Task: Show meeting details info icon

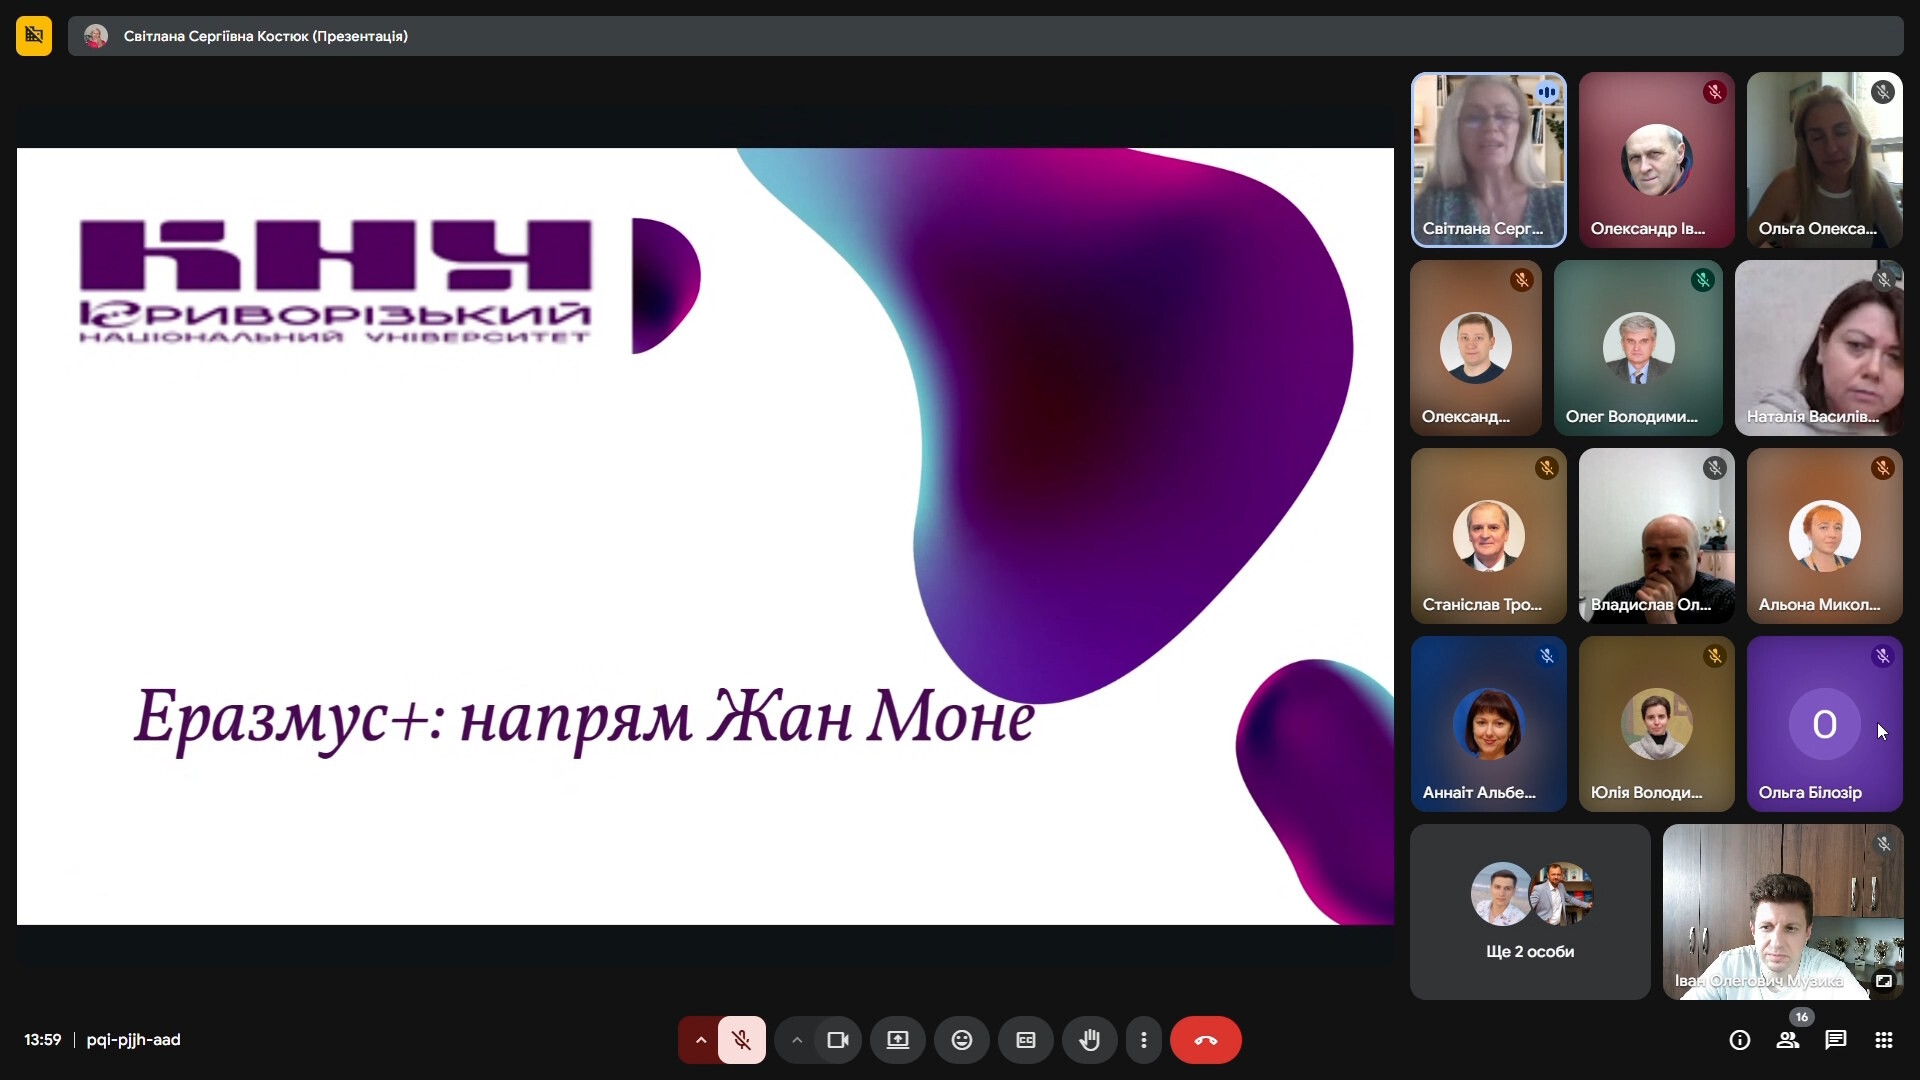Action: 1740,1040
